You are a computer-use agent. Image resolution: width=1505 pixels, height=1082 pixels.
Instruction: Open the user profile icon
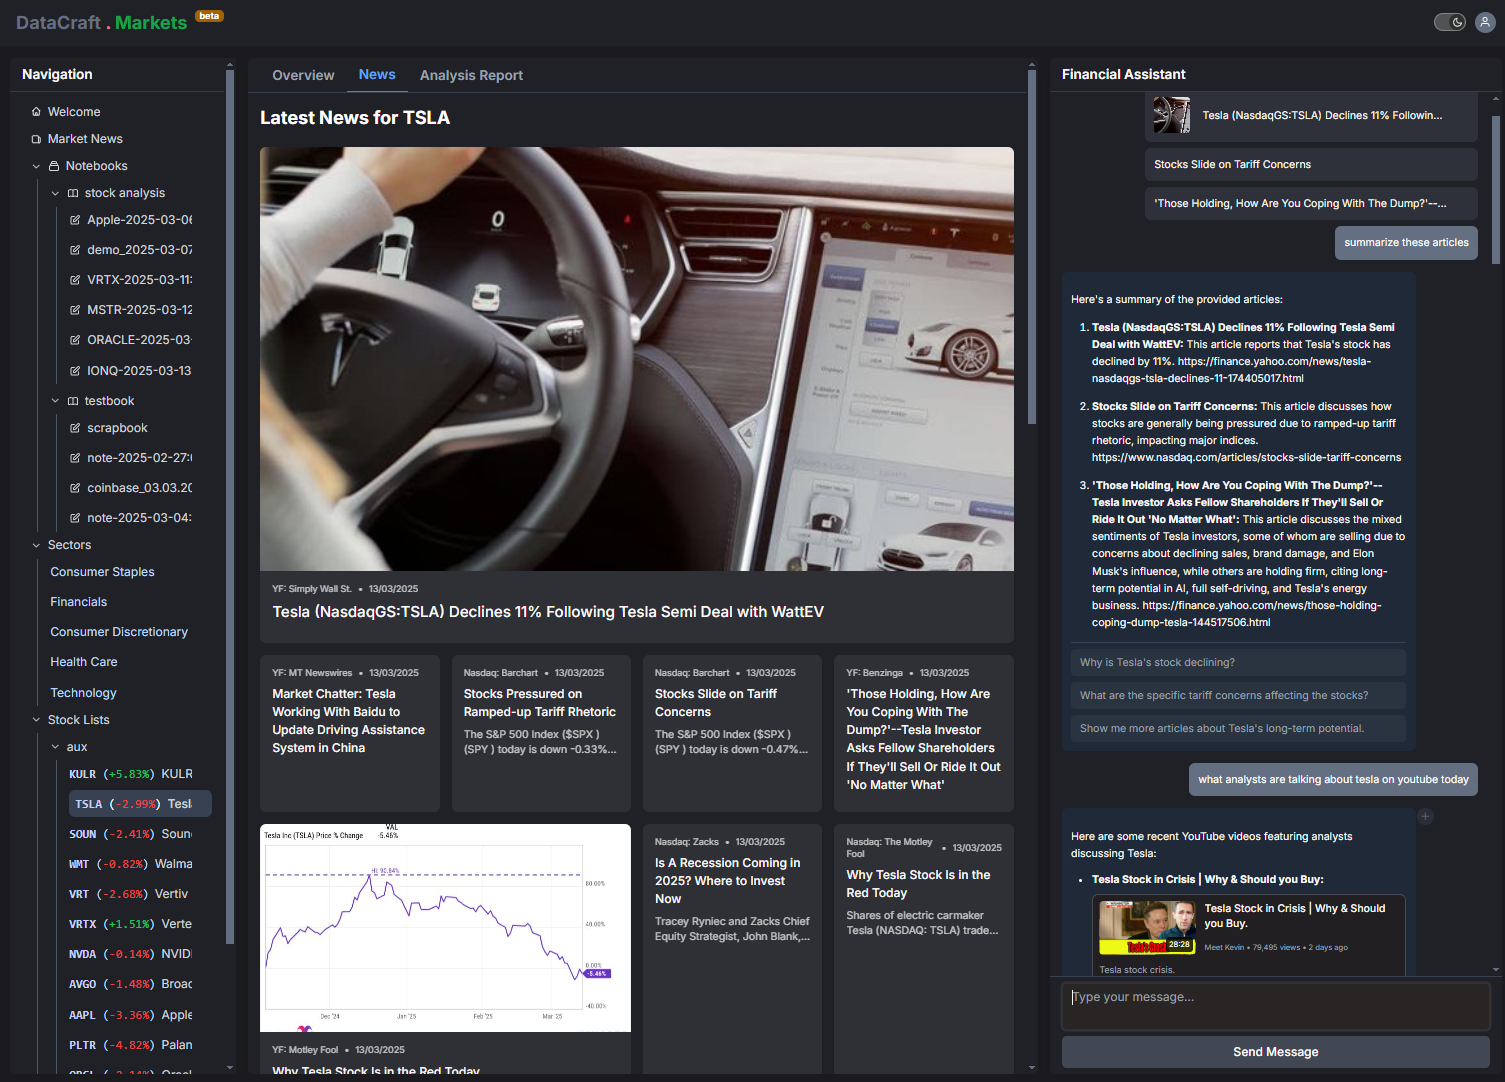click(x=1485, y=22)
